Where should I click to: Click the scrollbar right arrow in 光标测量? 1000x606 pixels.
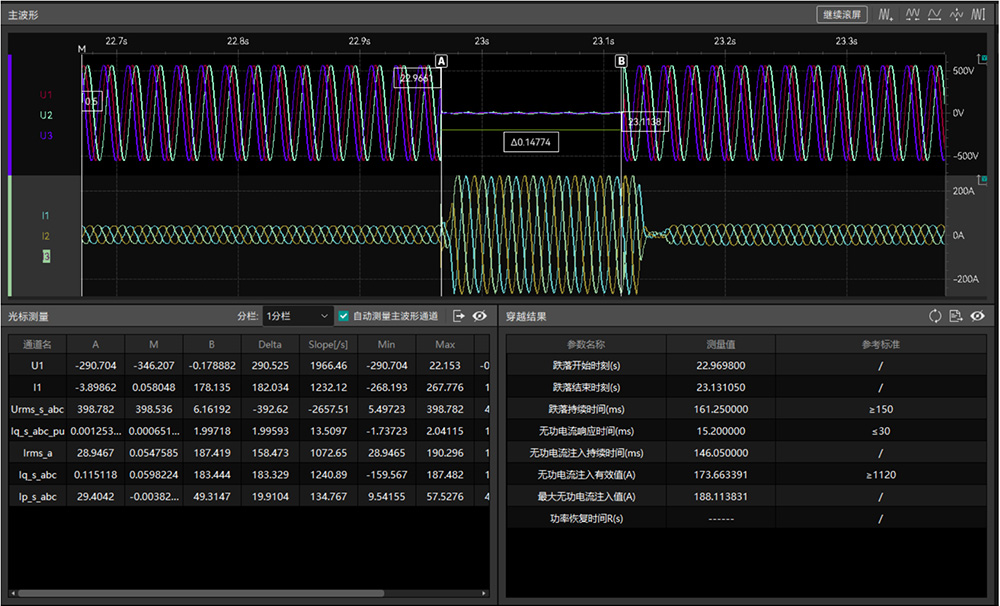coord(484,593)
